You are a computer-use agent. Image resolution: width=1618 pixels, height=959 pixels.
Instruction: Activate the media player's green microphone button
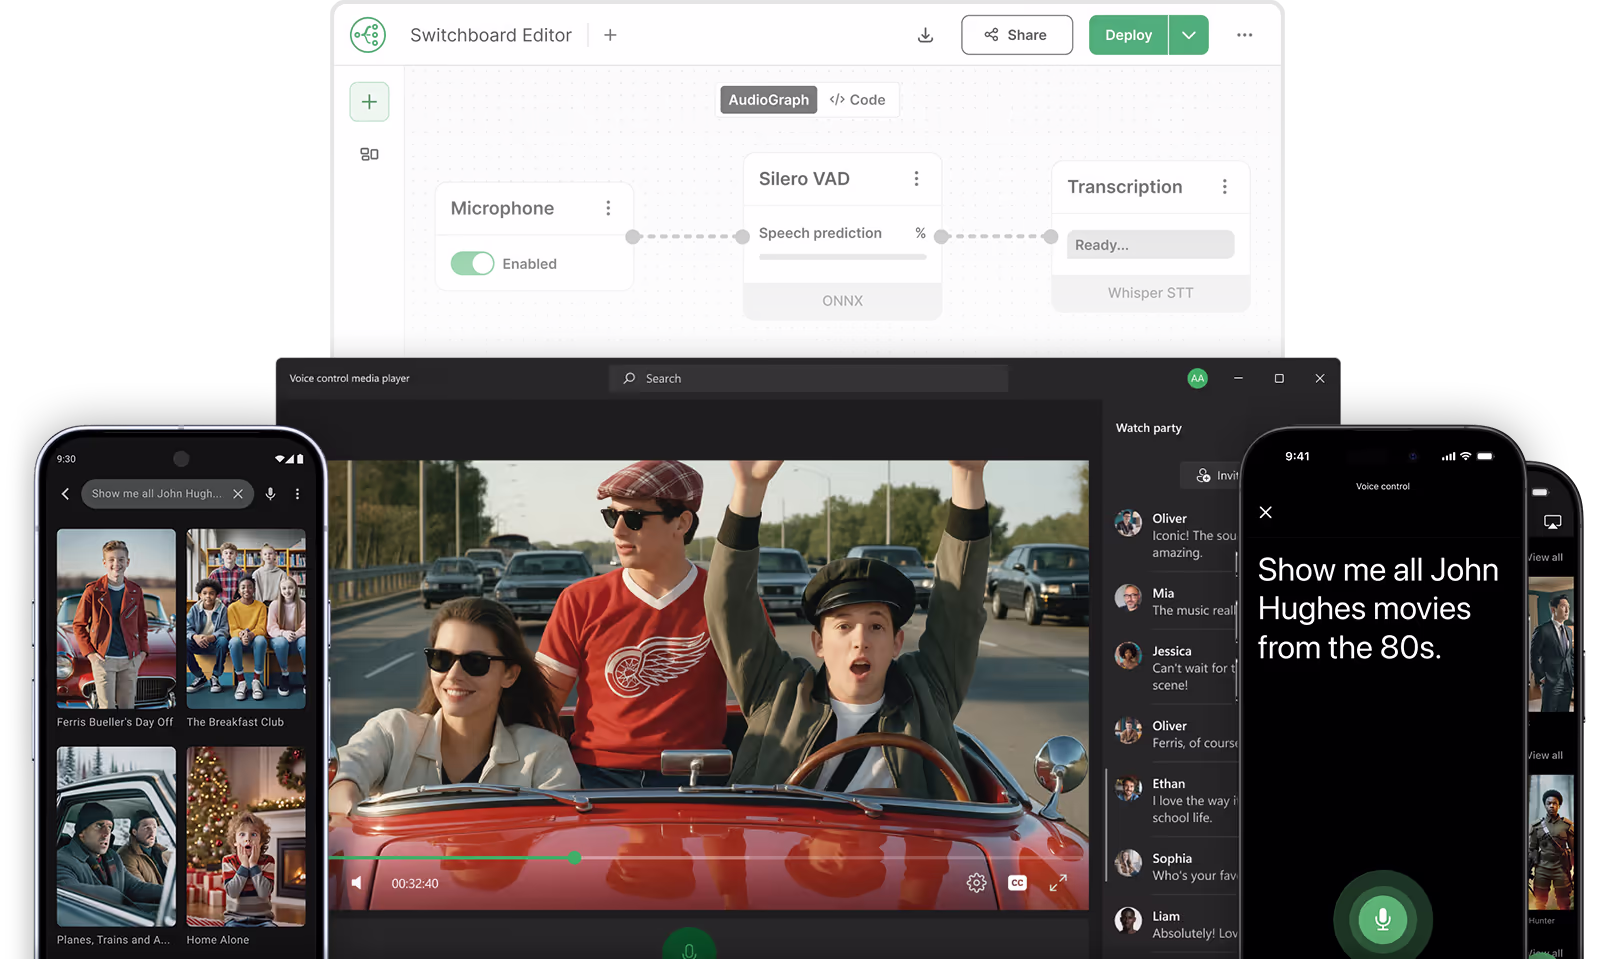pyautogui.click(x=689, y=945)
